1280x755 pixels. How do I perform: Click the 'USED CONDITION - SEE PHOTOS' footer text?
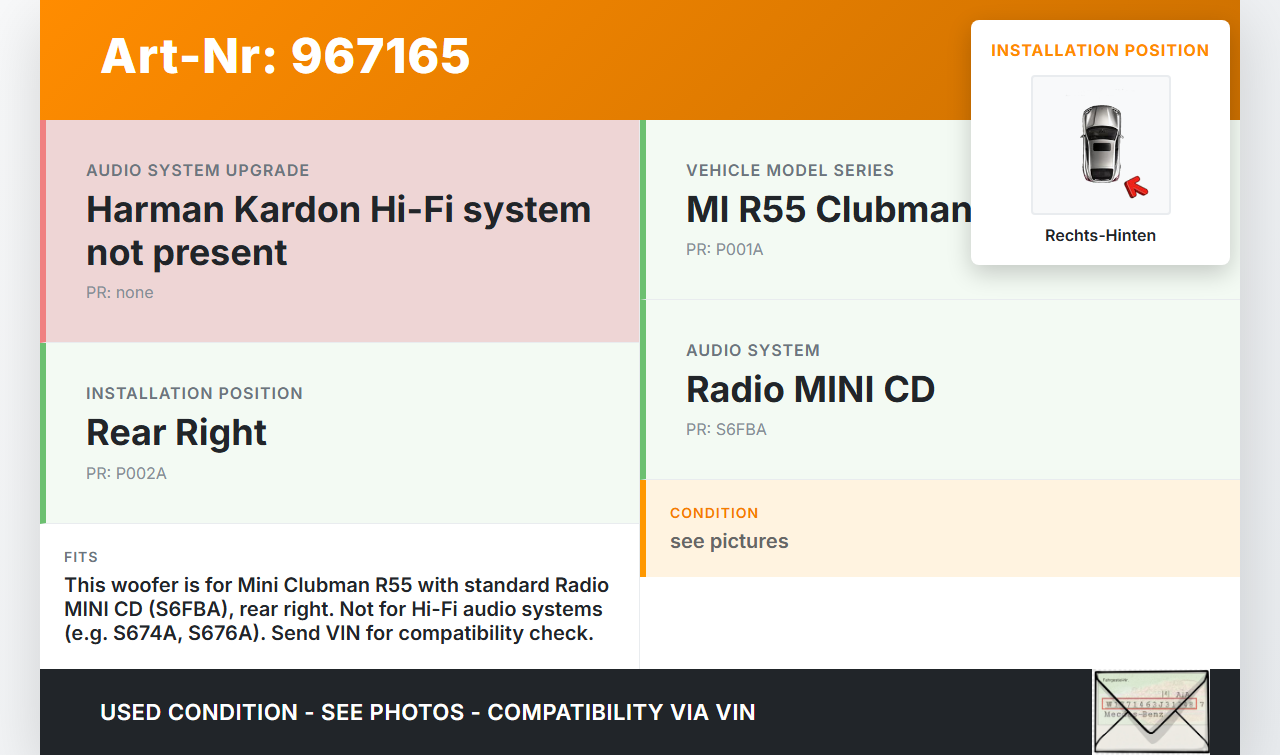427,712
